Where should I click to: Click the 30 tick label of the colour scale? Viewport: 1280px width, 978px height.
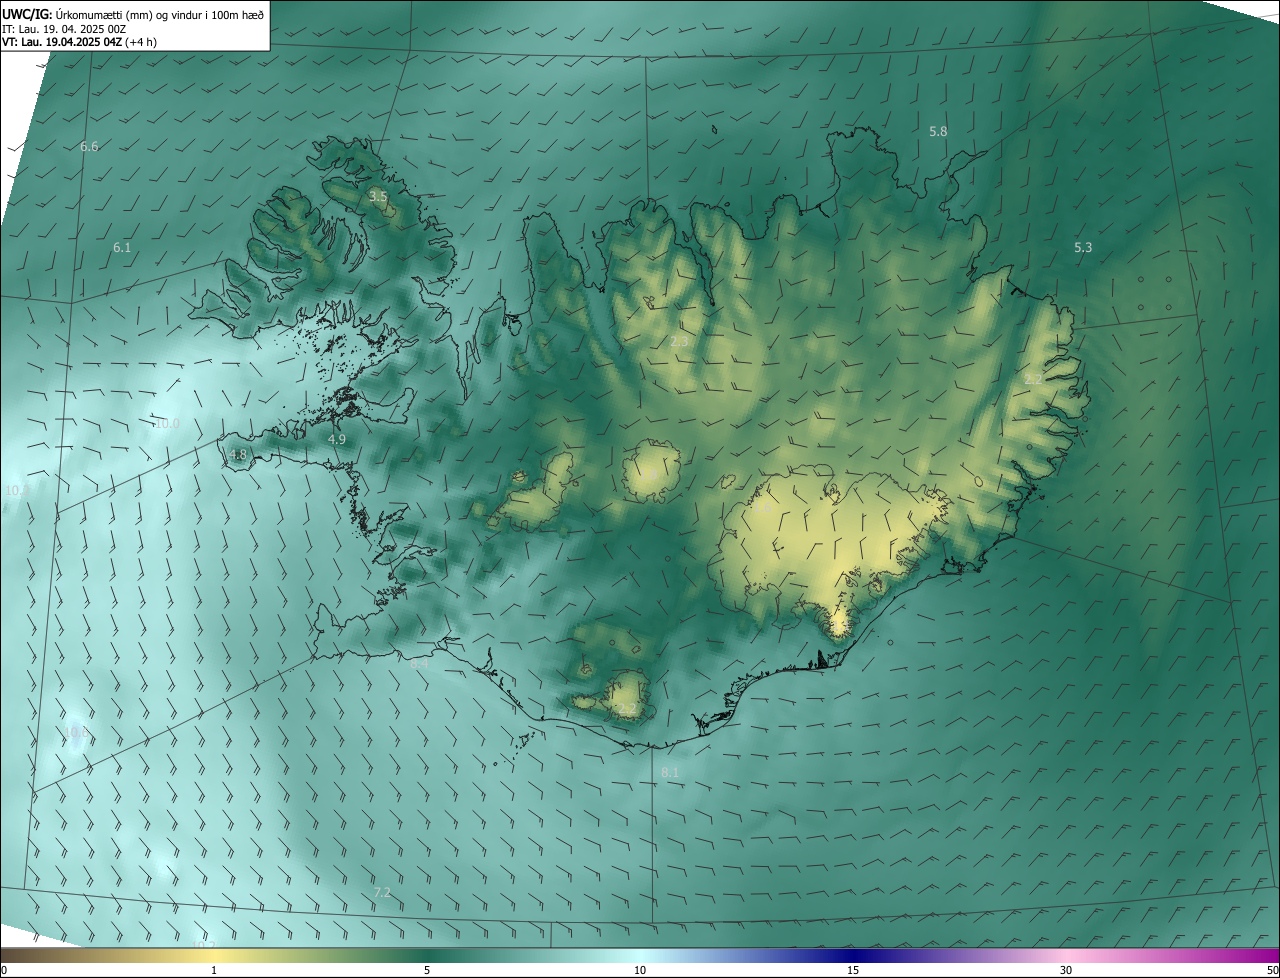[x=1066, y=970]
